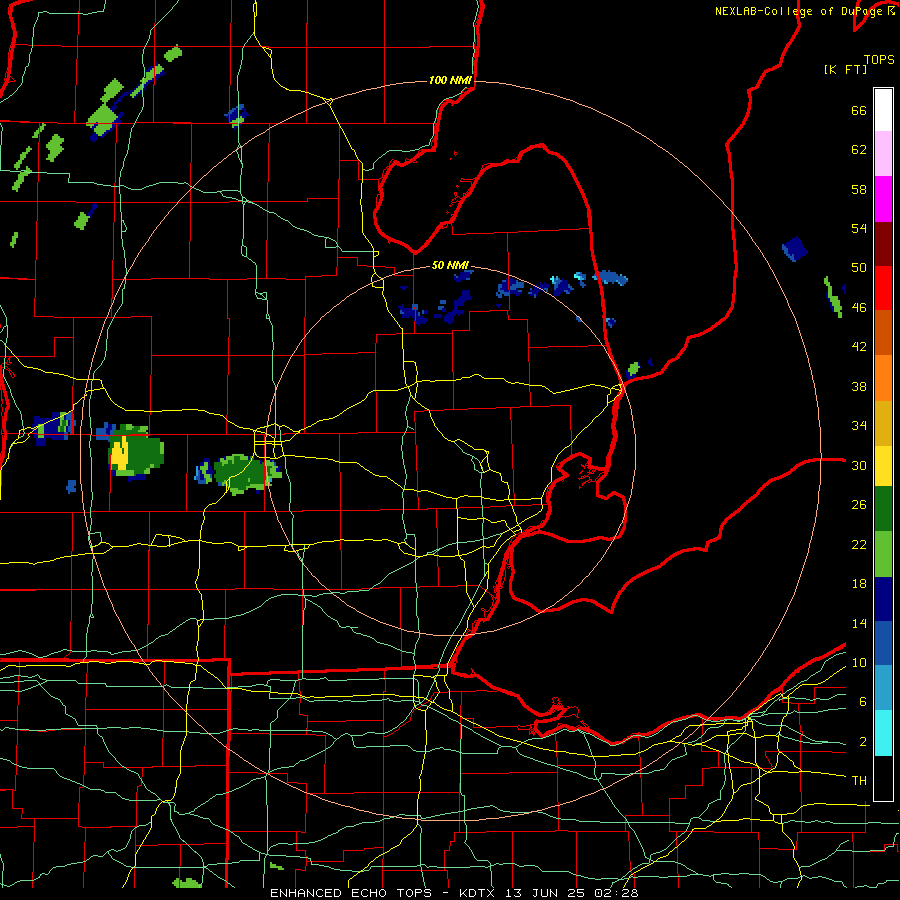This screenshot has height=900, width=900.
Task: Click the 42 value on the legend
Action: [859, 347]
